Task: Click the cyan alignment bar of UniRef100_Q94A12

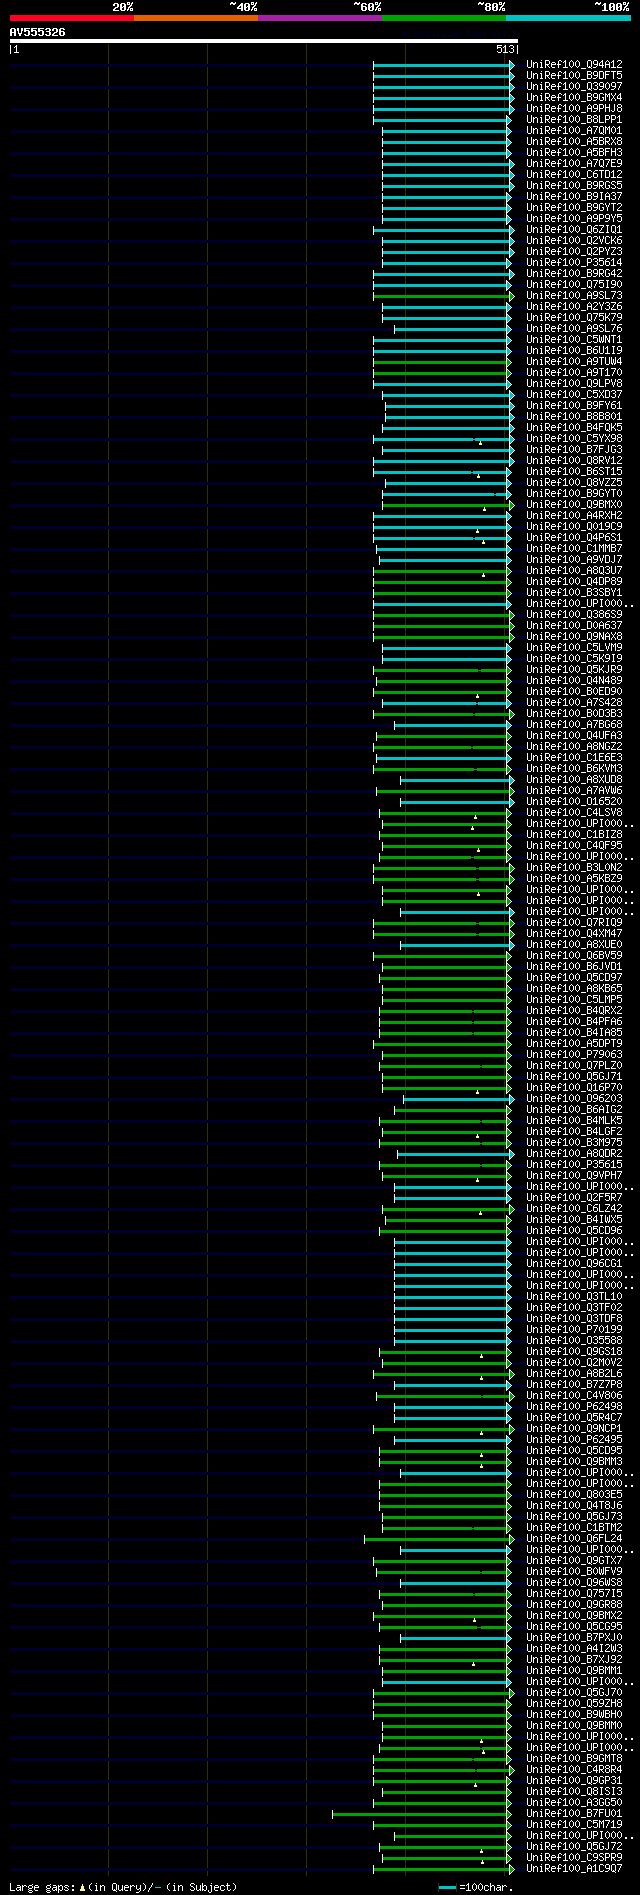Action: 443,65
